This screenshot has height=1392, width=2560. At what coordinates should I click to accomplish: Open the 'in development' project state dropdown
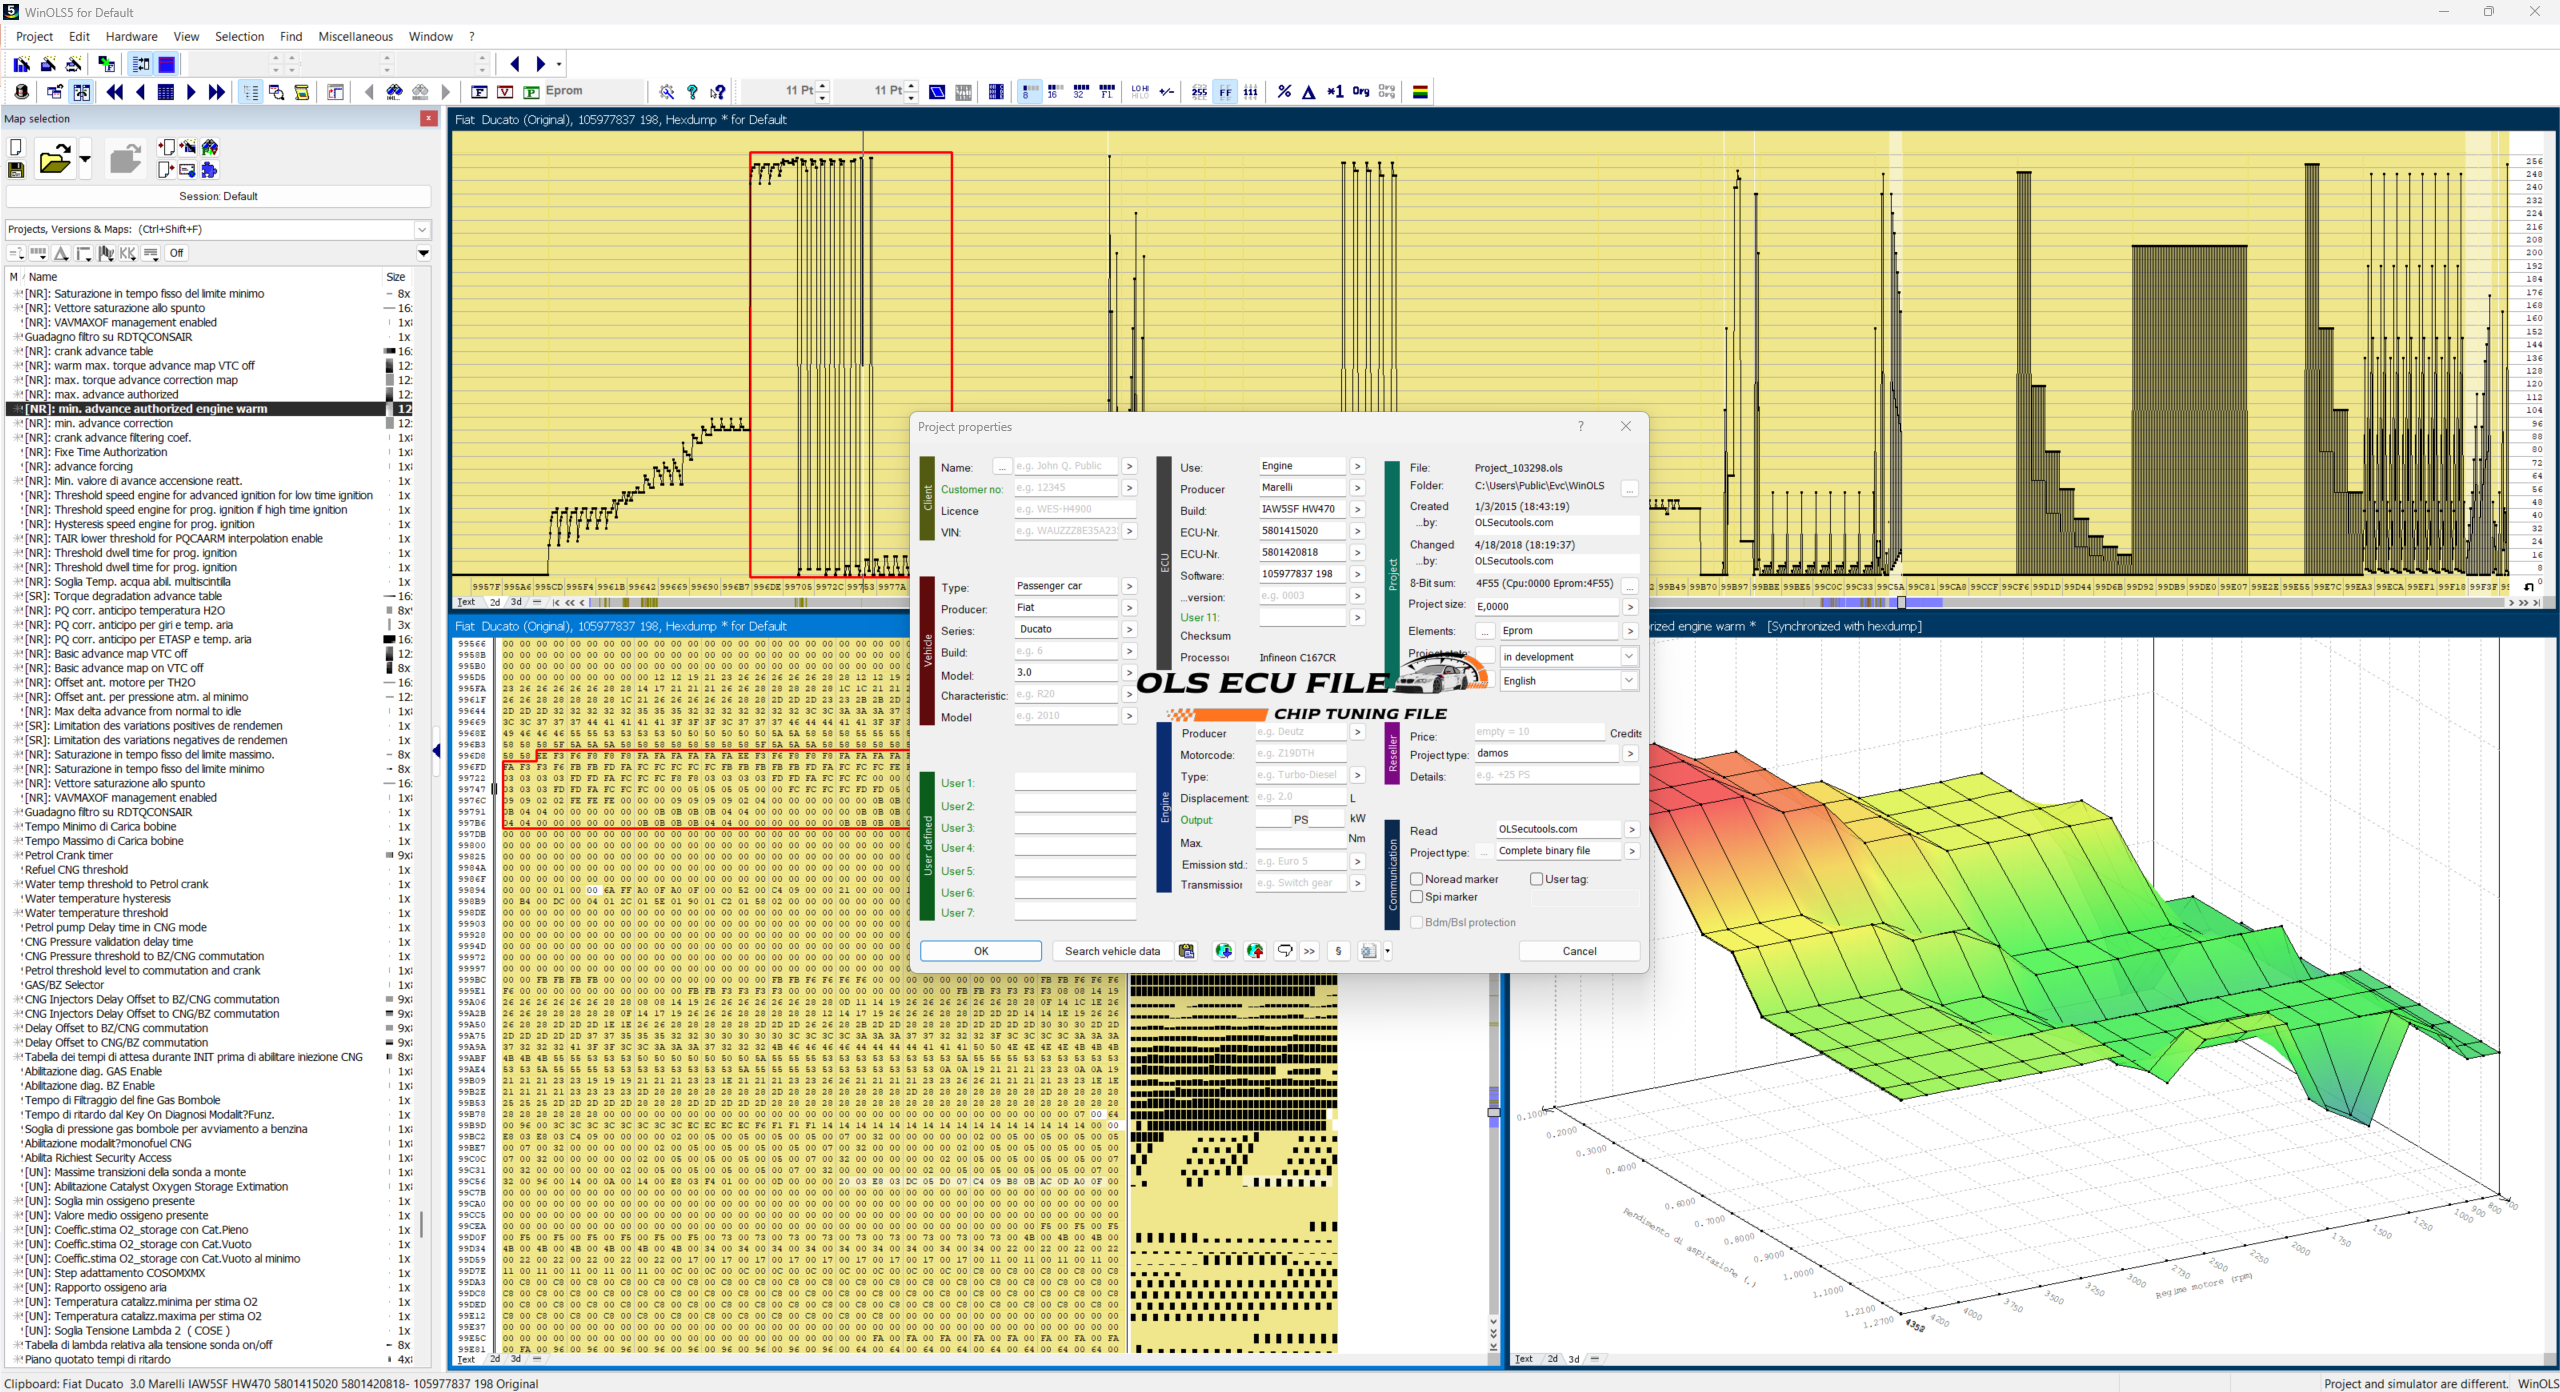tap(1629, 657)
